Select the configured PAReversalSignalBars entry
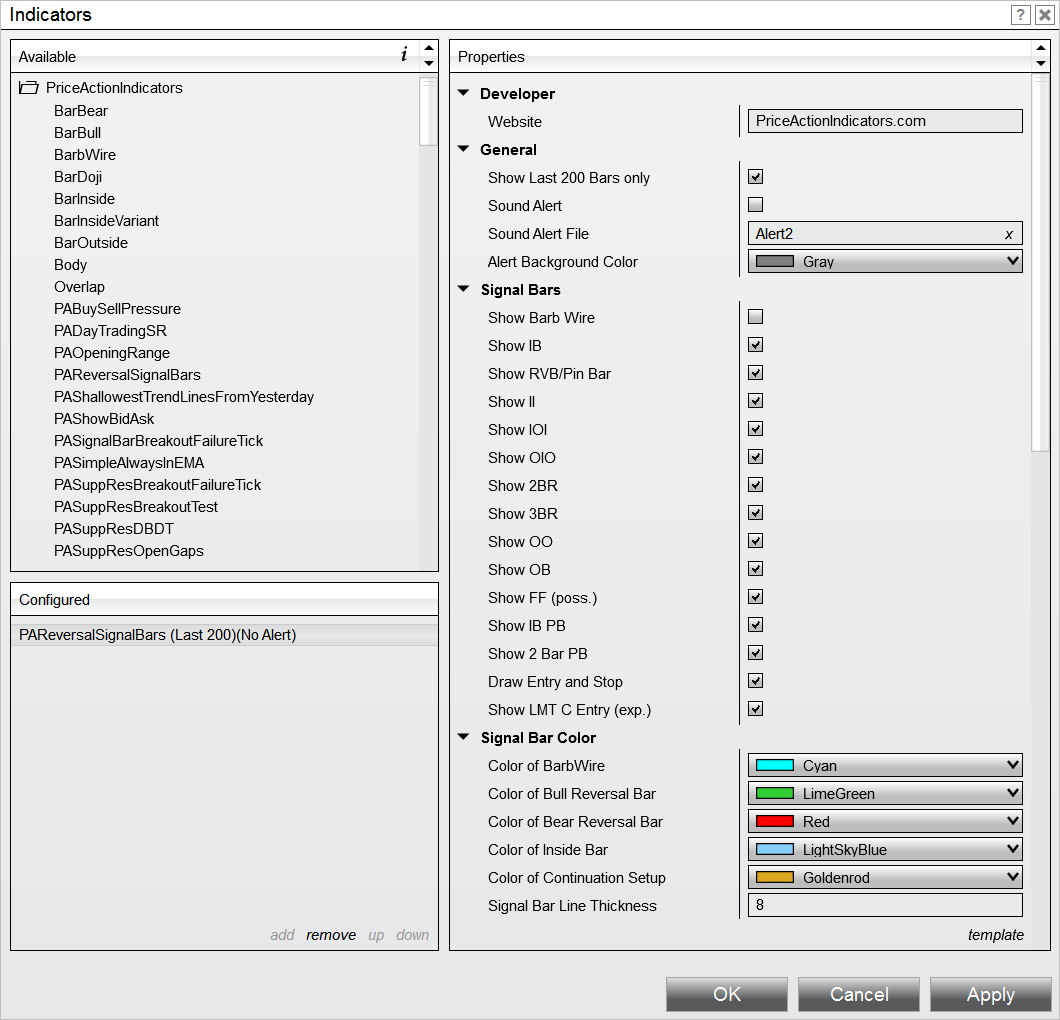The image size is (1060, 1020). click(158, 635)
